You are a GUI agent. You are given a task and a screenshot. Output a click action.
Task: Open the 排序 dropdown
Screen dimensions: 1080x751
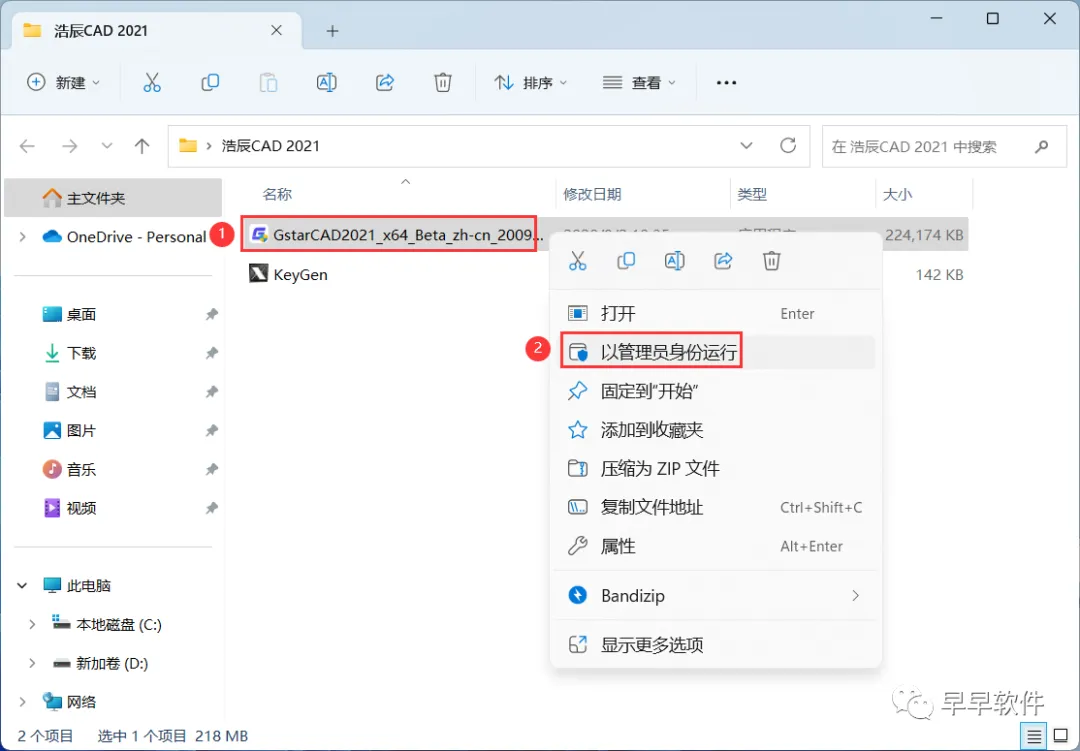tap(530, 83)
